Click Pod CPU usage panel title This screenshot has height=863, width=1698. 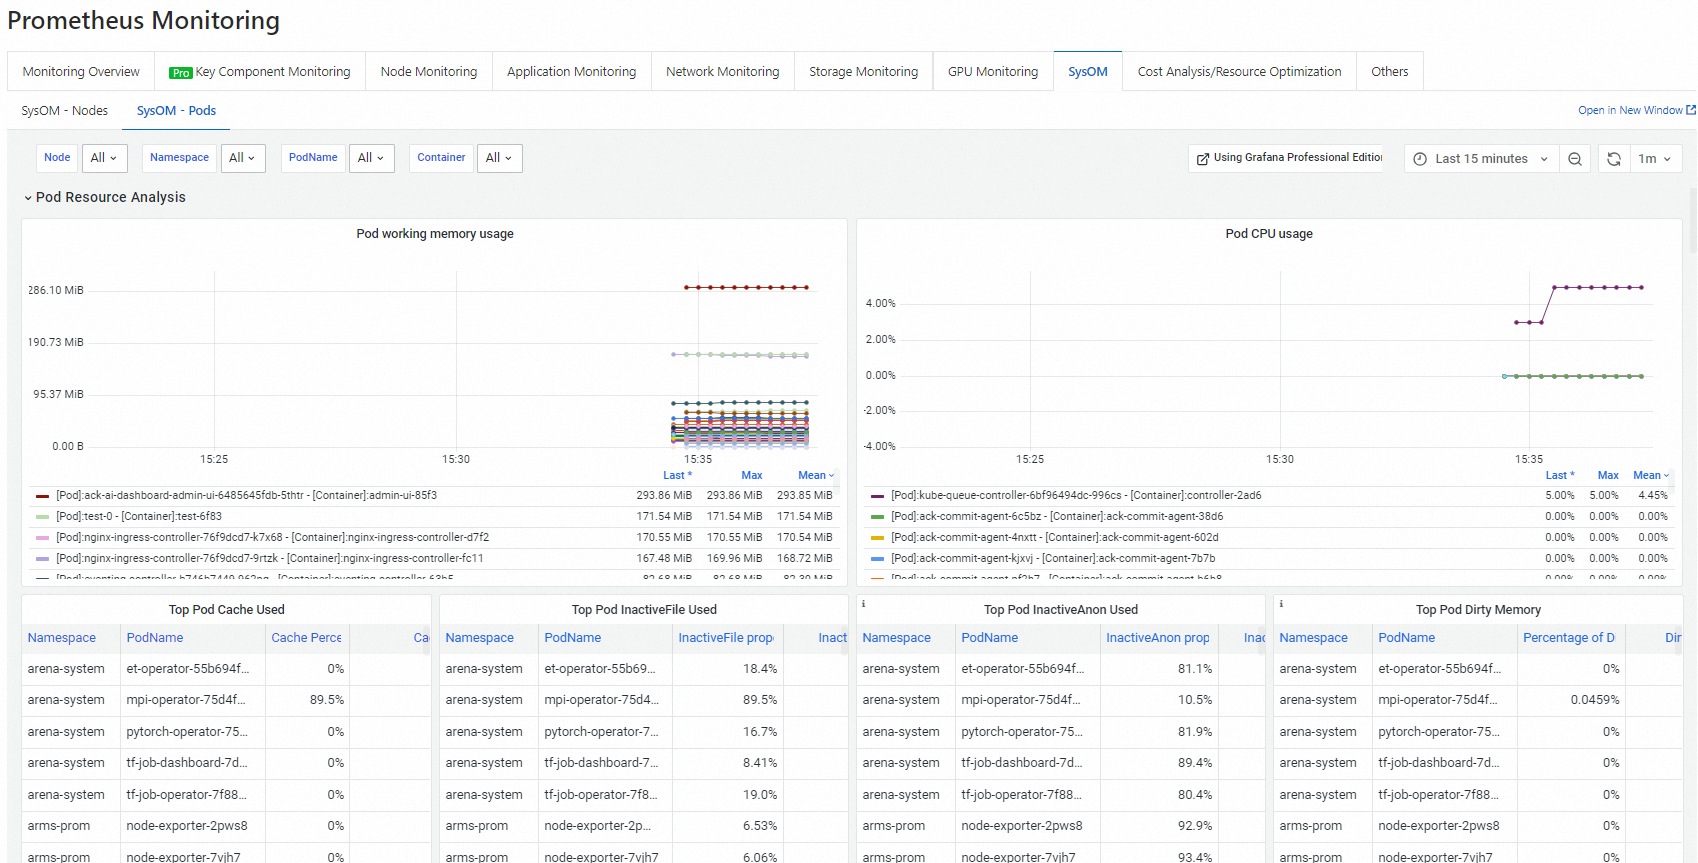coord(1268,234)
